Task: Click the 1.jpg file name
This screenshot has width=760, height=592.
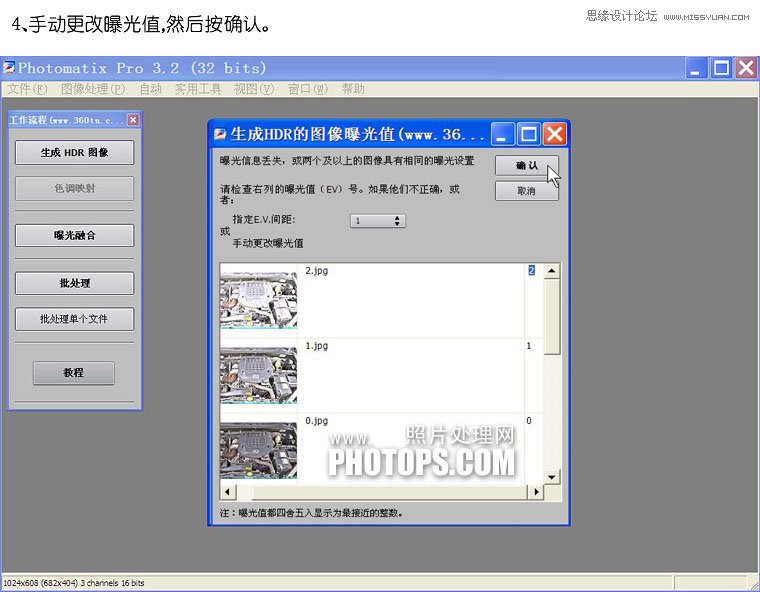Action: point(317,346)
